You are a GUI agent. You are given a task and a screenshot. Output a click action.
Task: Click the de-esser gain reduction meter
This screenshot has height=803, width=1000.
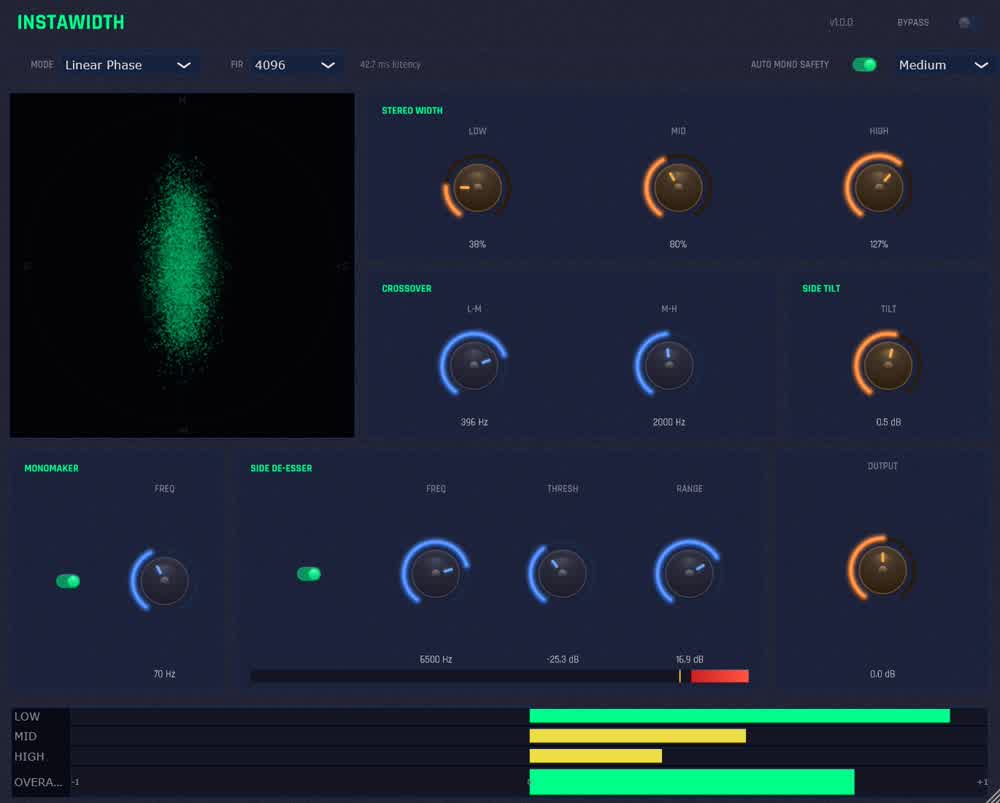500,676
